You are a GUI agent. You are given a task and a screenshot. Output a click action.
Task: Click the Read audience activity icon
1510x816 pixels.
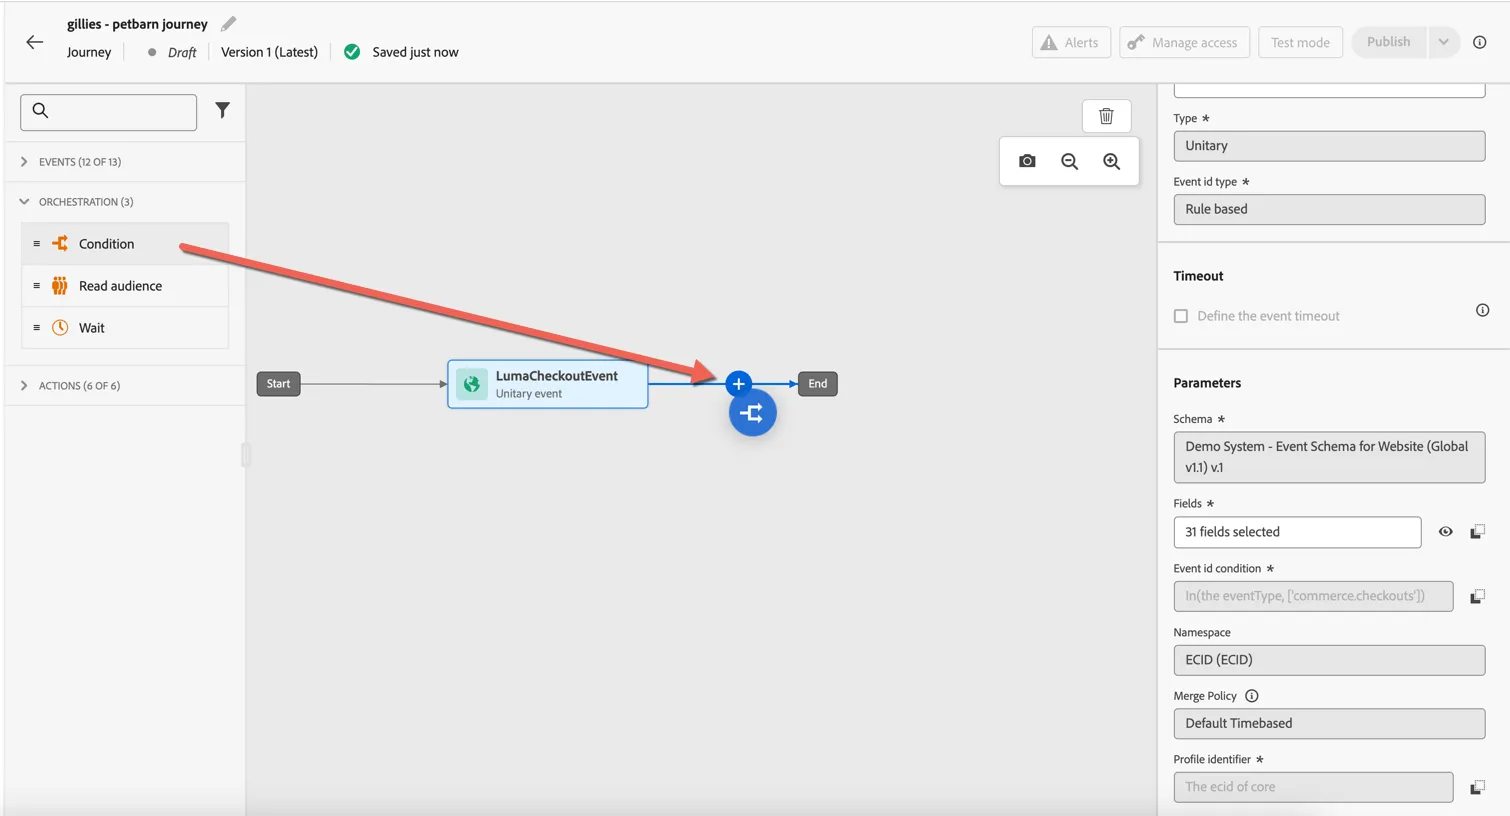[60, 285]
